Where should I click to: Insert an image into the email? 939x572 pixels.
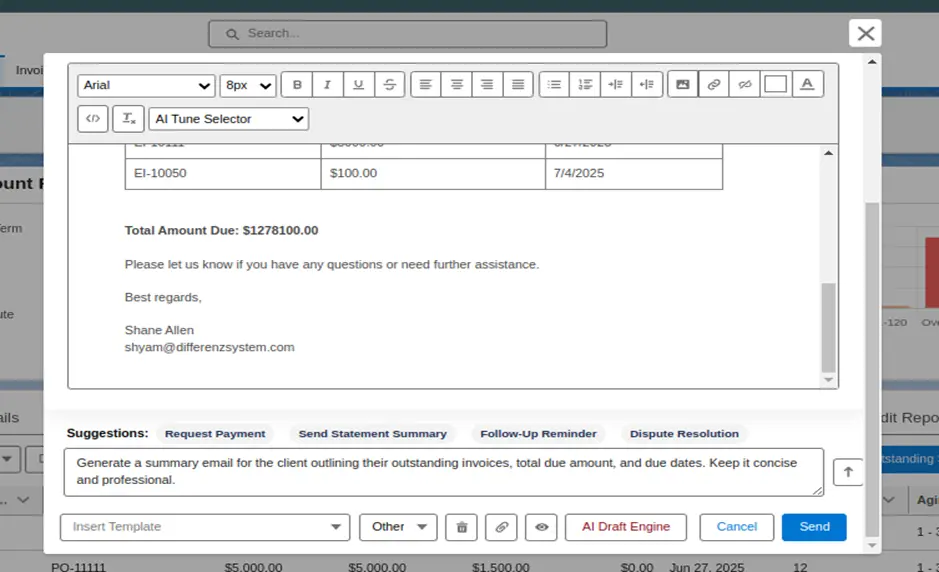point(683,84)
